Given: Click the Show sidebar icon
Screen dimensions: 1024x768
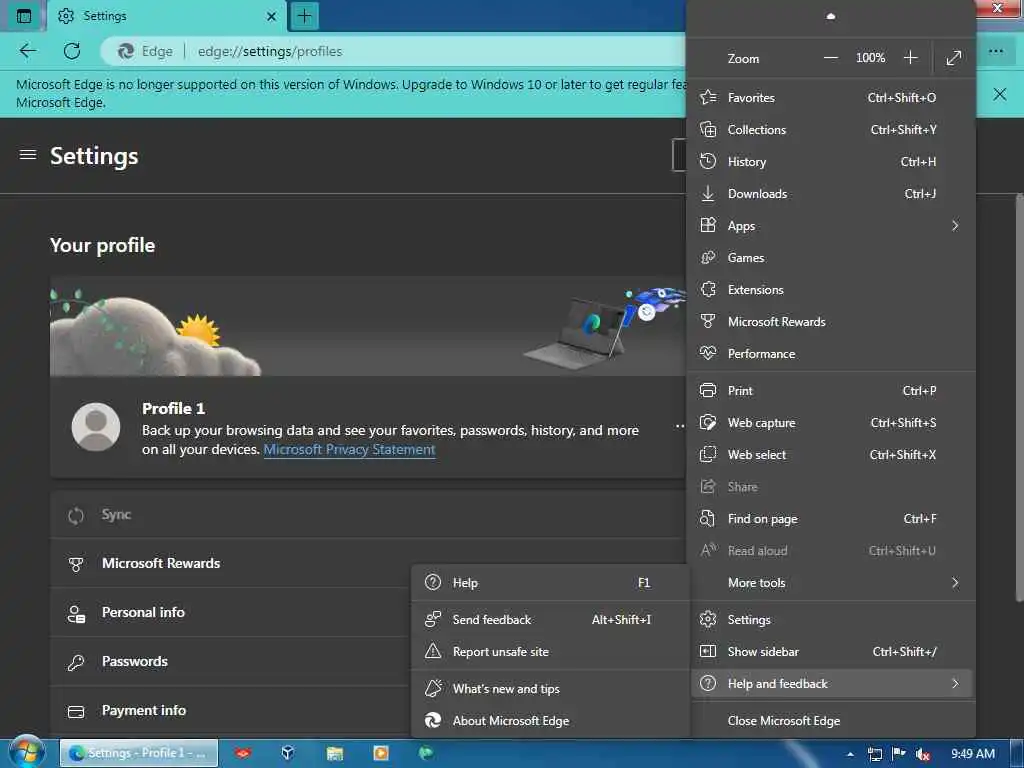Looking at the screenshot, I should click(708, 651).
